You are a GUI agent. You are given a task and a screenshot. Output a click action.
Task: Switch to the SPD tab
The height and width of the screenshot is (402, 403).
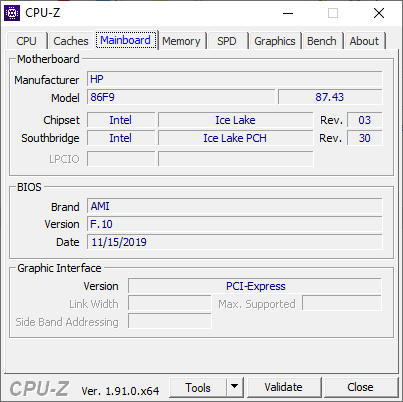click(227, 41)
